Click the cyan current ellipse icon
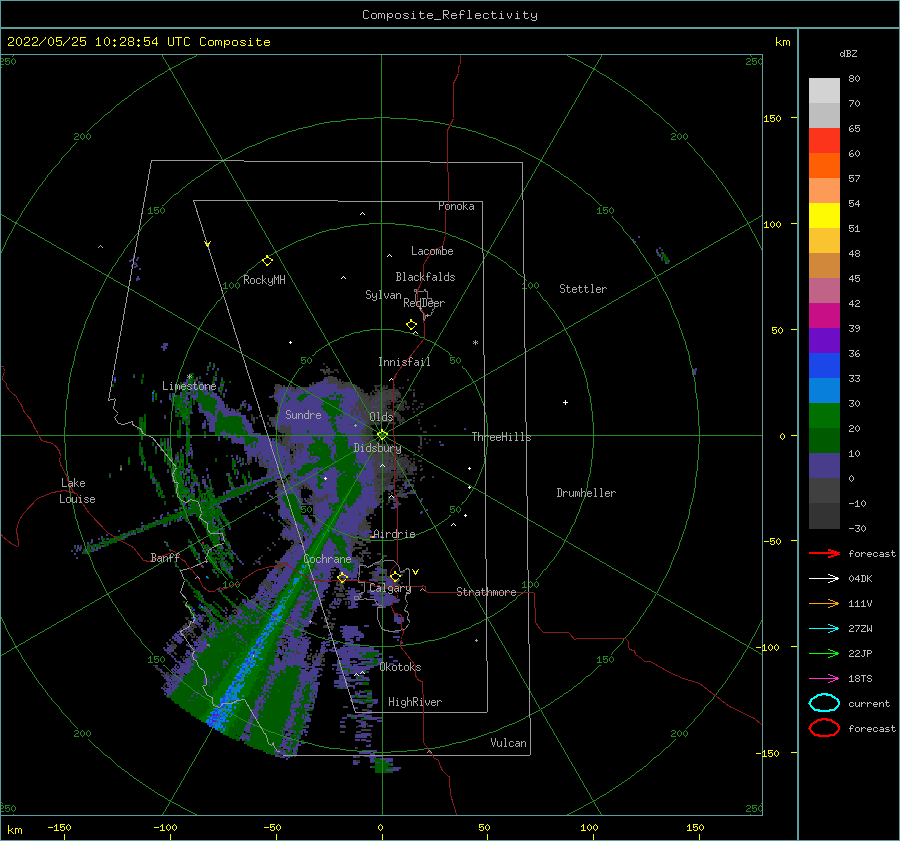Viewport: 900px width, 841px height. click(x=824, y=703)
